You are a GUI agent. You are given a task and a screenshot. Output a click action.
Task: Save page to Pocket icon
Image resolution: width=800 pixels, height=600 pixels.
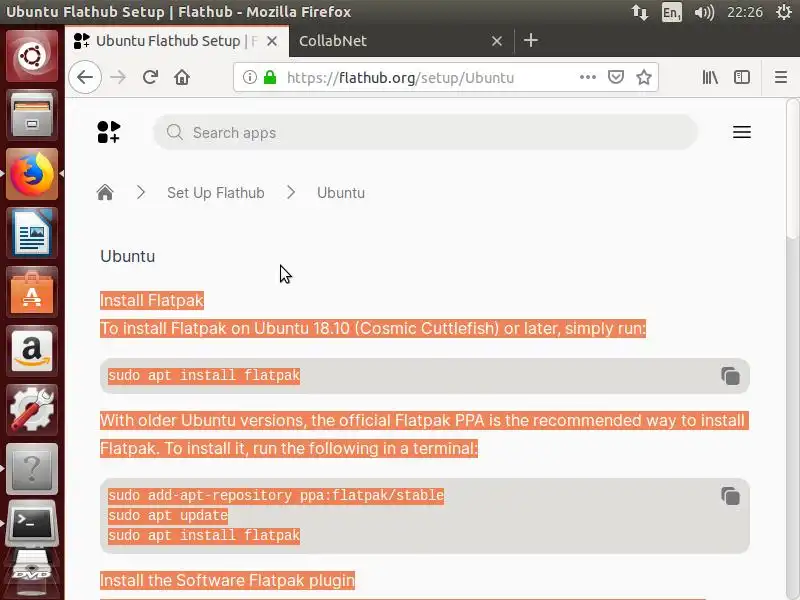click(616, 77)
